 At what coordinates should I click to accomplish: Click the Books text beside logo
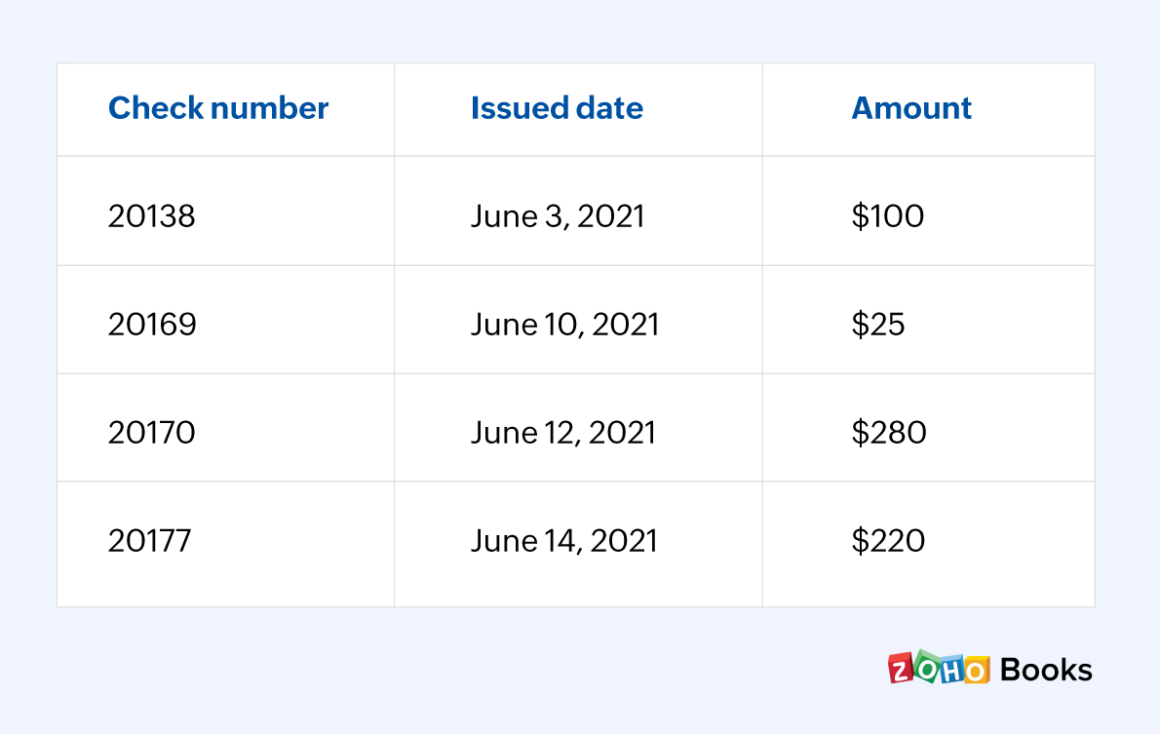[1046, 669]
